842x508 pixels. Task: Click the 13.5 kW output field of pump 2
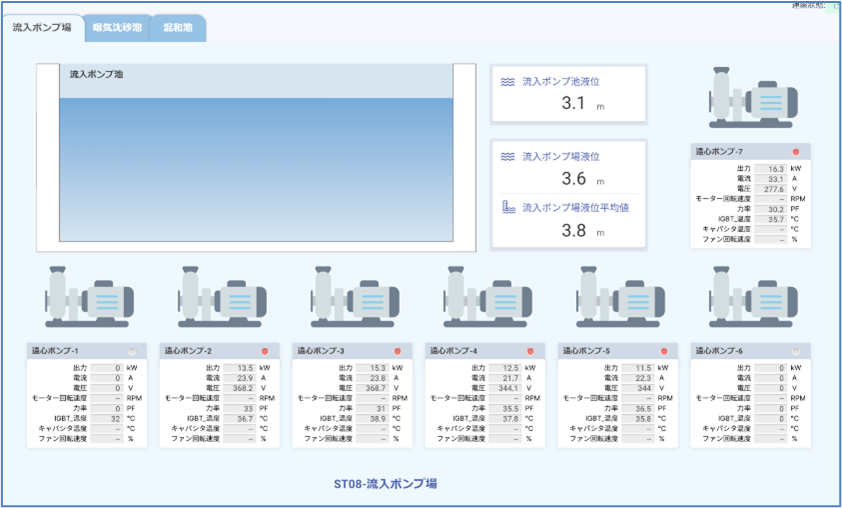(x=239, y=368)
